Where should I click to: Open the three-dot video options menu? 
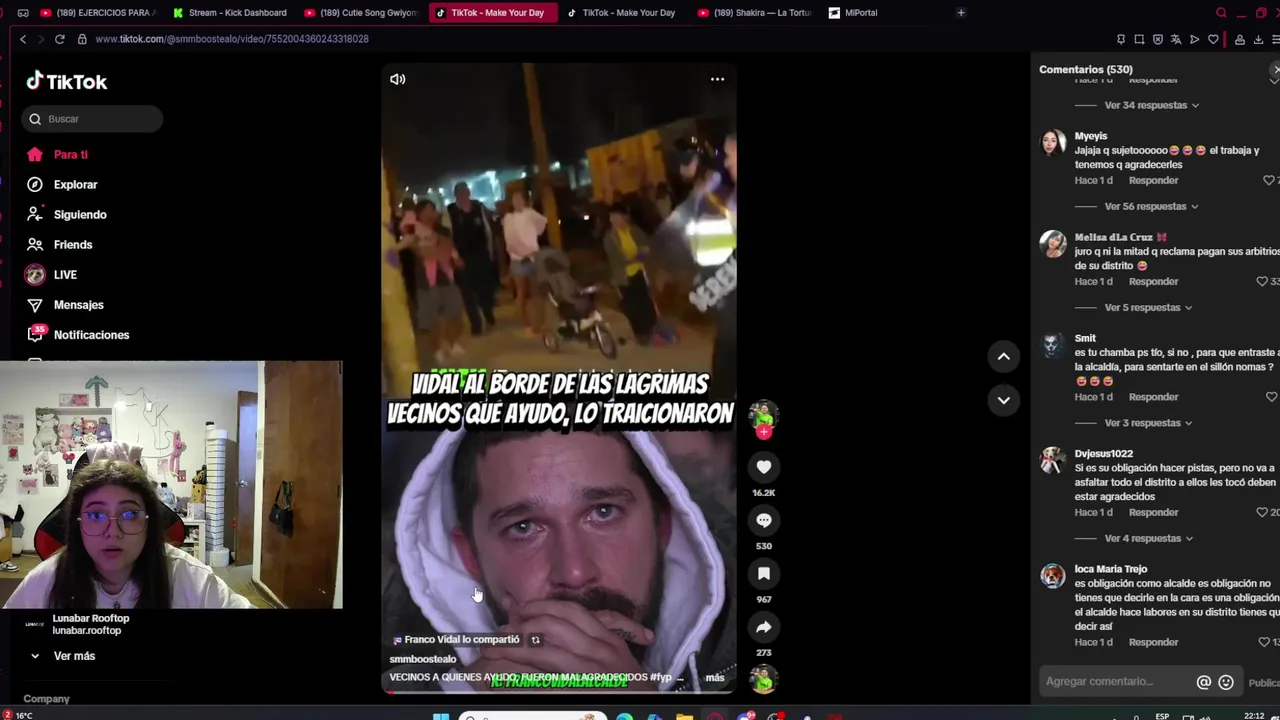717,79
